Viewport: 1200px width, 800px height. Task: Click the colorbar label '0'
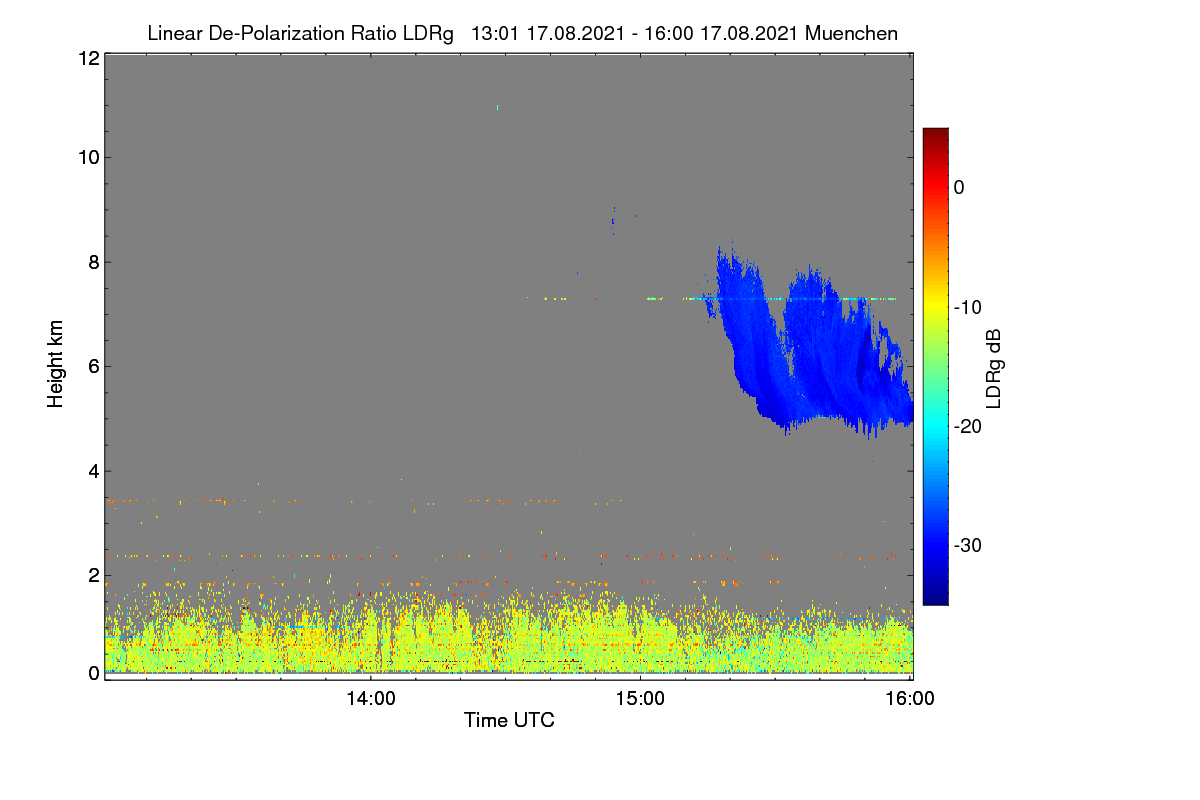pyautogui.click(x=959, y=187)
